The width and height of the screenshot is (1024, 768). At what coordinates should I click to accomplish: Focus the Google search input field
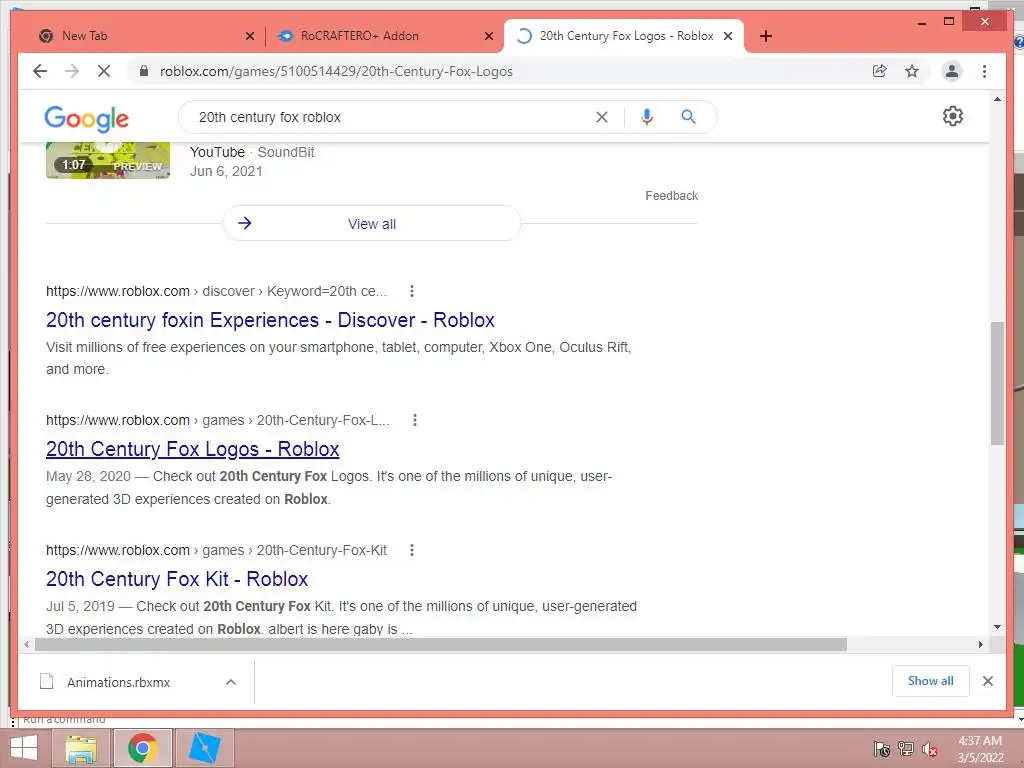392,117
